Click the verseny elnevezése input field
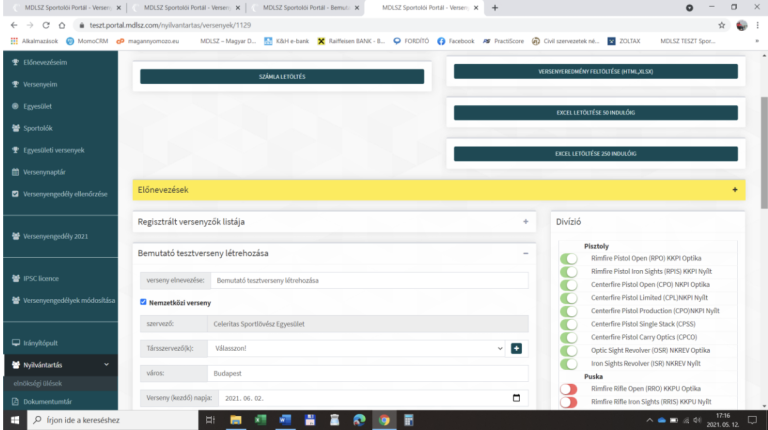This screenshot has width=768, height=430. (368, 280)
